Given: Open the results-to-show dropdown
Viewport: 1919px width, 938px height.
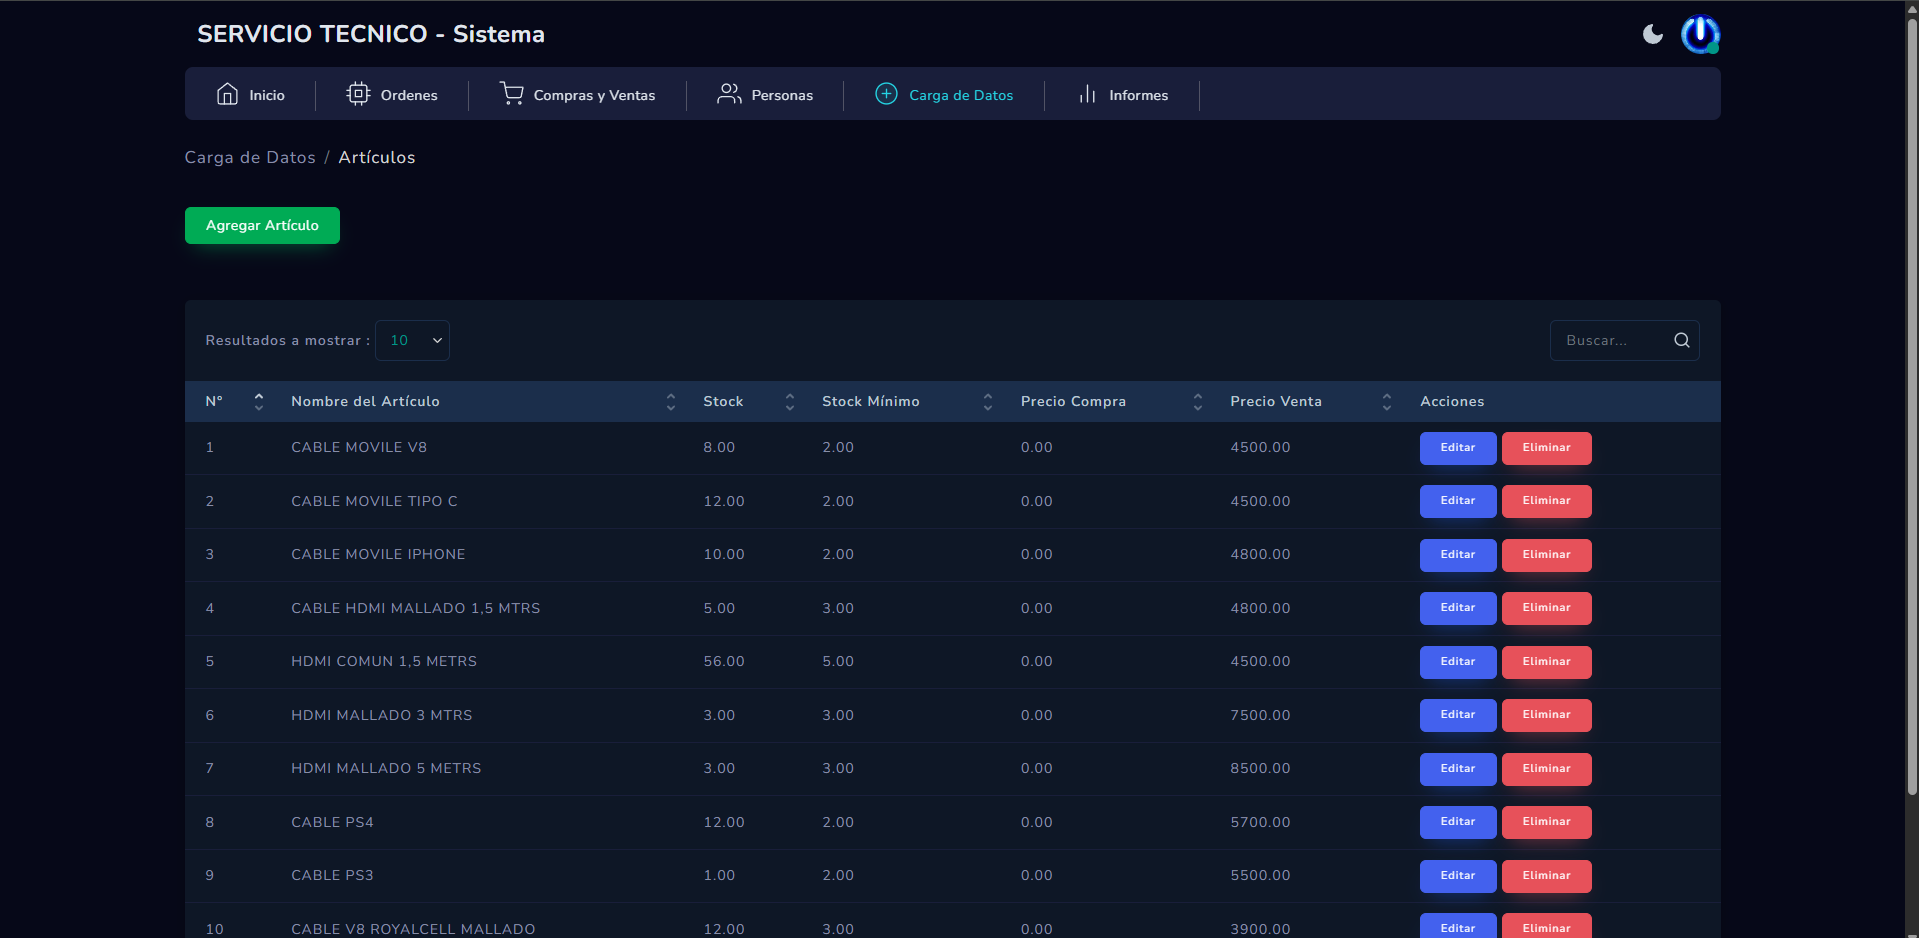Looking at the screenshot, I should 412,341.
